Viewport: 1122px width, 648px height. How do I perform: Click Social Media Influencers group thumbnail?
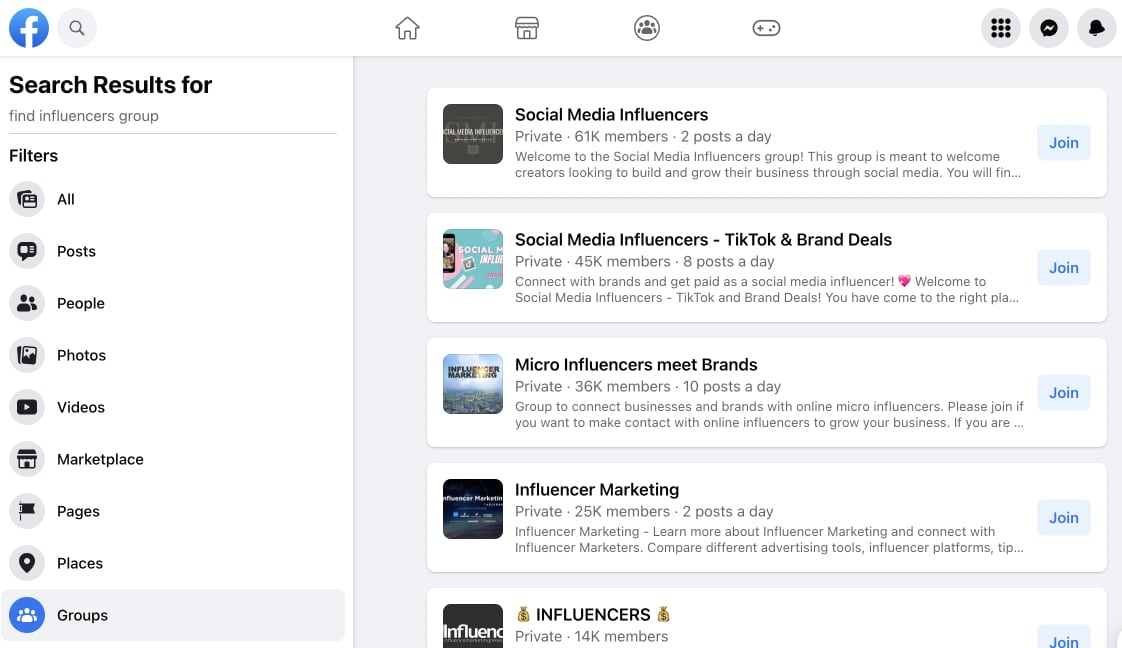click(x=473, y=134)
